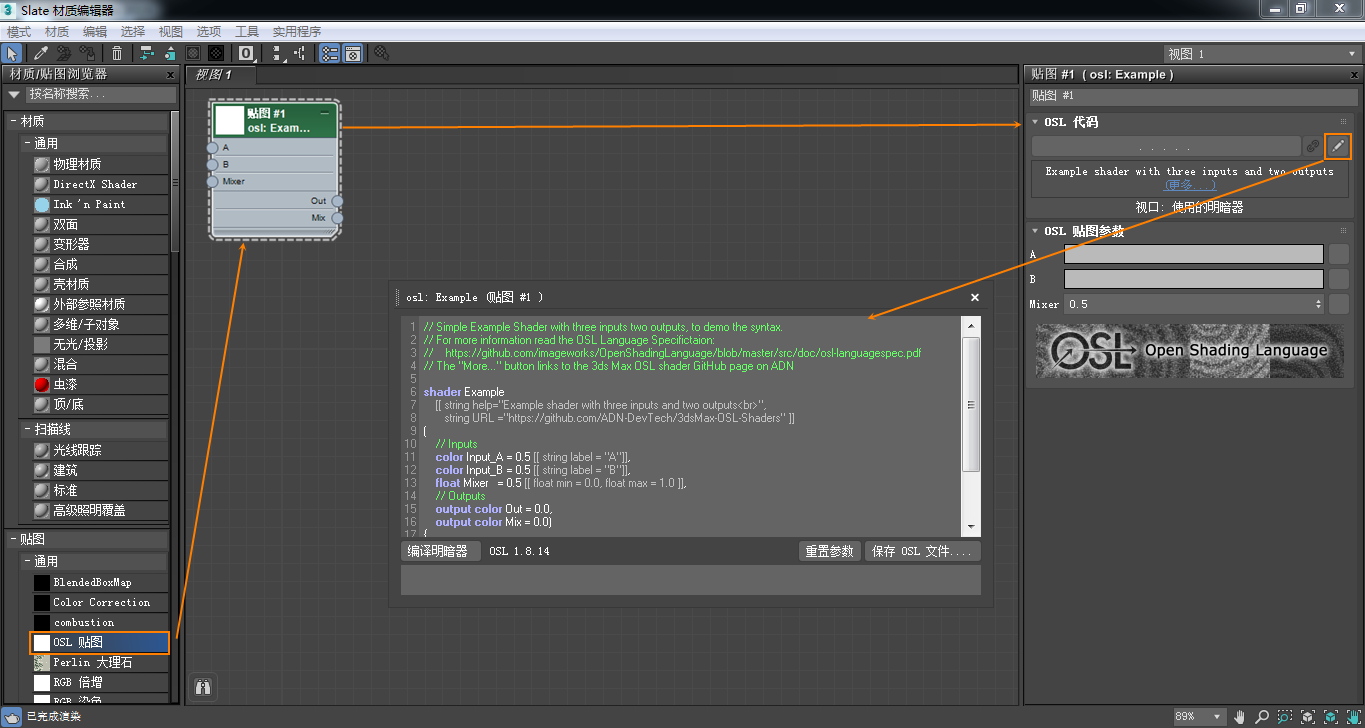Screen dimensions: 1365x728
Task: Collapse the OSL 贴图参数 rollout
Action: pos(1036,231)
